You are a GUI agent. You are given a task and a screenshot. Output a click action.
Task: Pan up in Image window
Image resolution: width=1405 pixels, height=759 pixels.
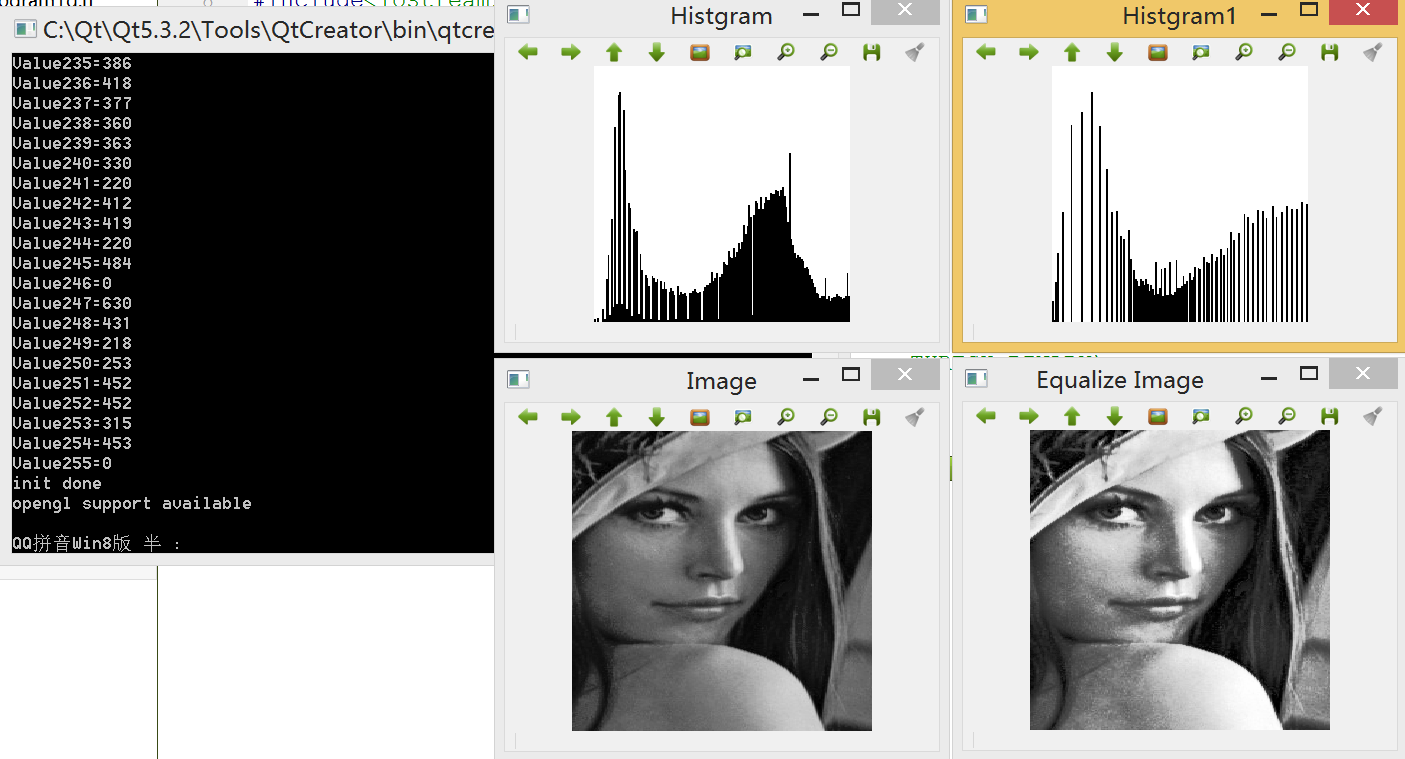[x=614, y=417]
